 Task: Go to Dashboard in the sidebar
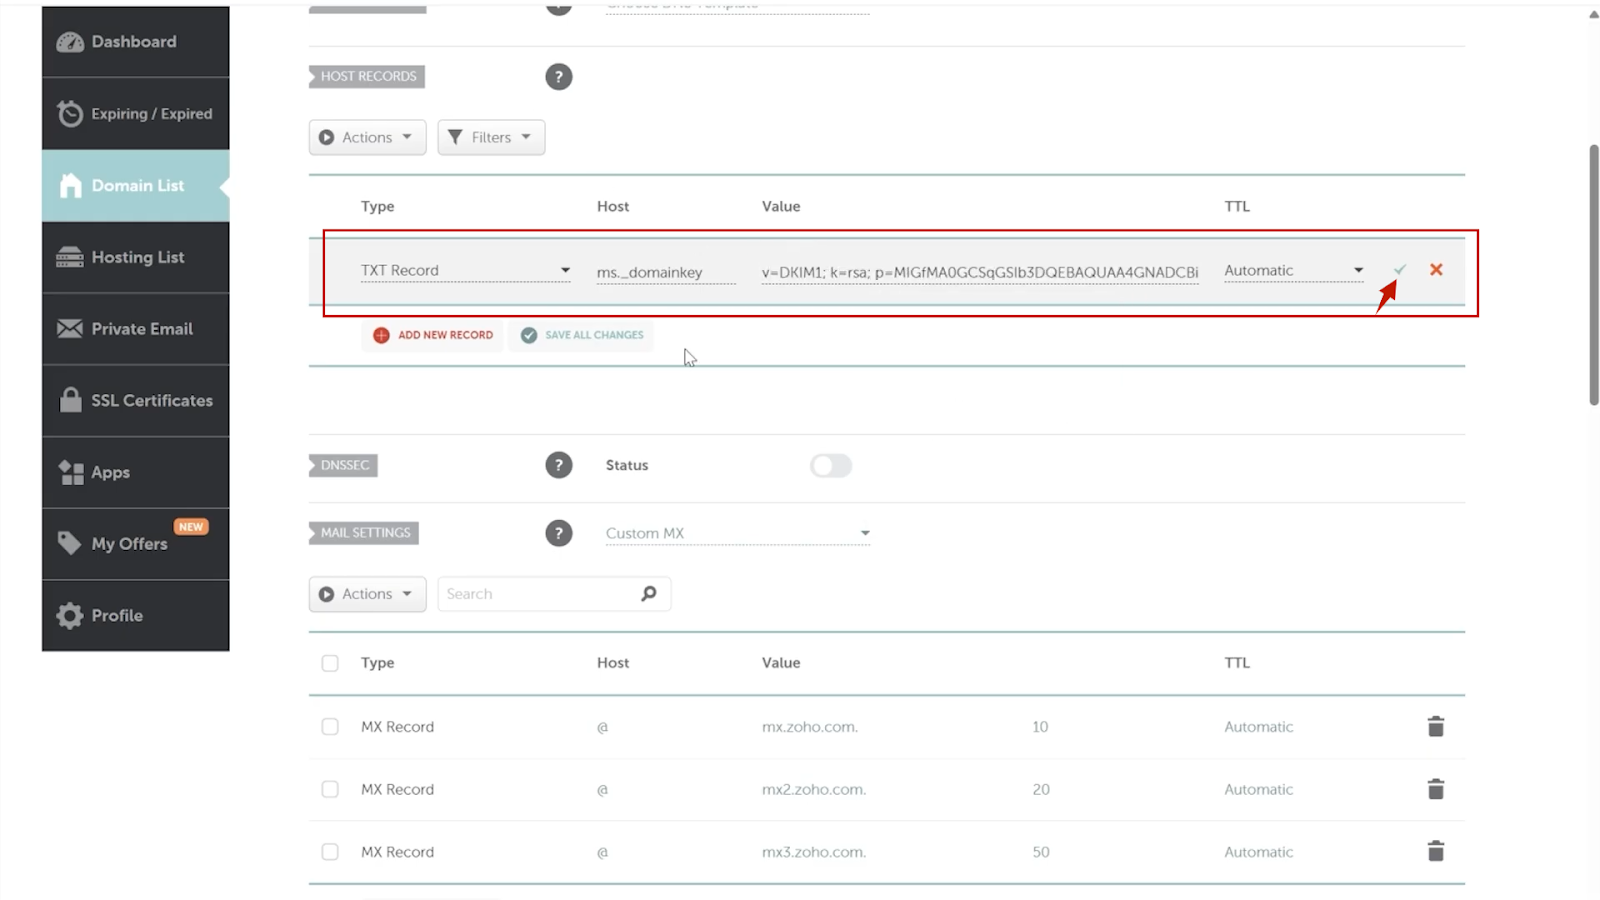click(135, 42)
